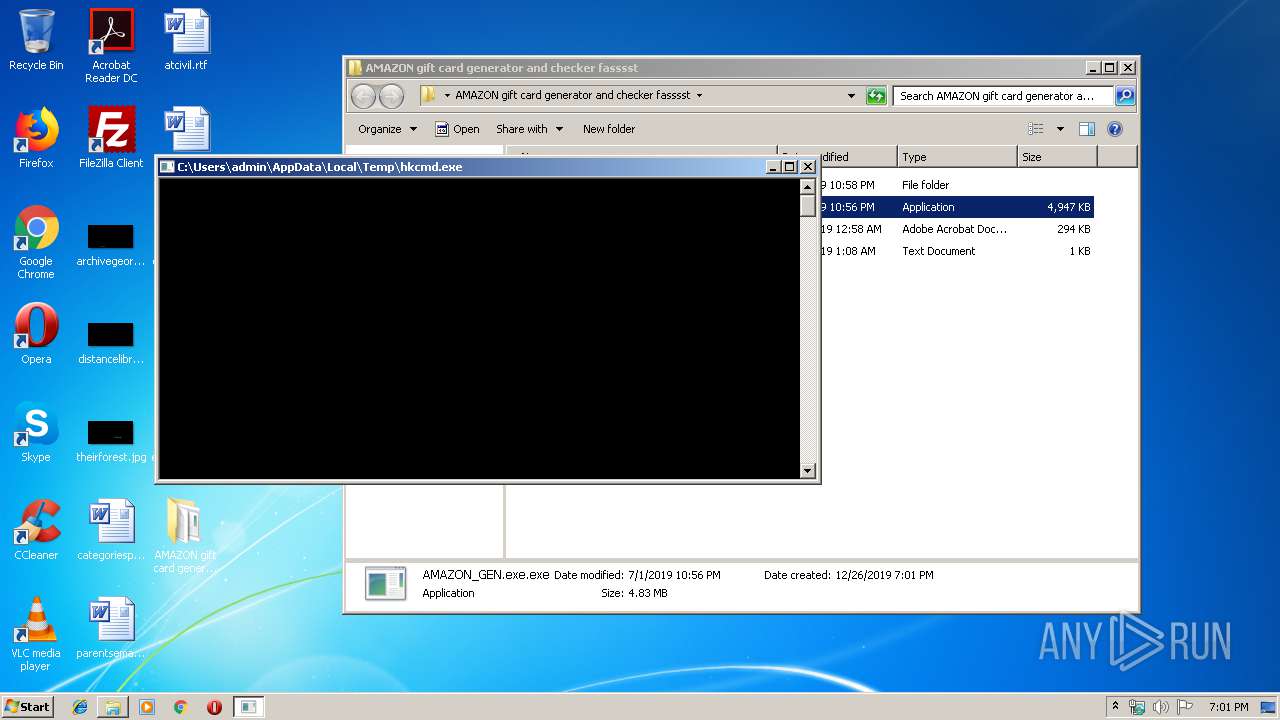Open FileZilla Client shortcut
This screenshot has height=720, width=1280.
pyautogui.click(x=111, y=138)
